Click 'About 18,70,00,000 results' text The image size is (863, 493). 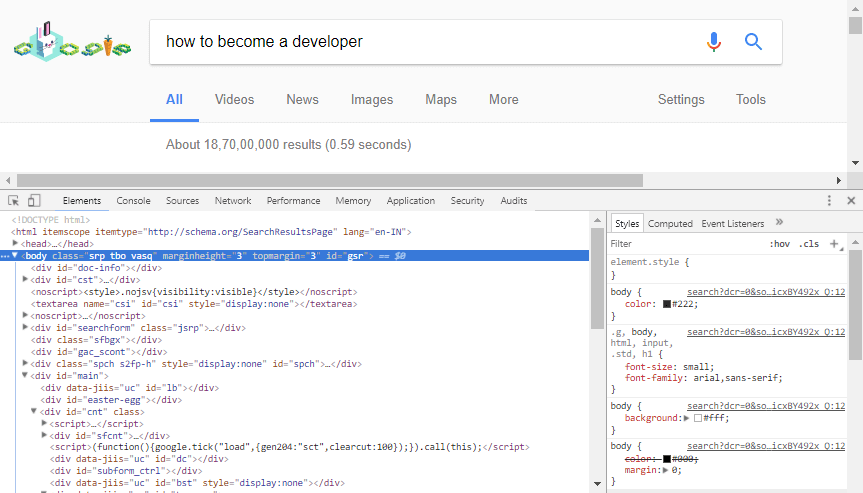tap(288, 145)
